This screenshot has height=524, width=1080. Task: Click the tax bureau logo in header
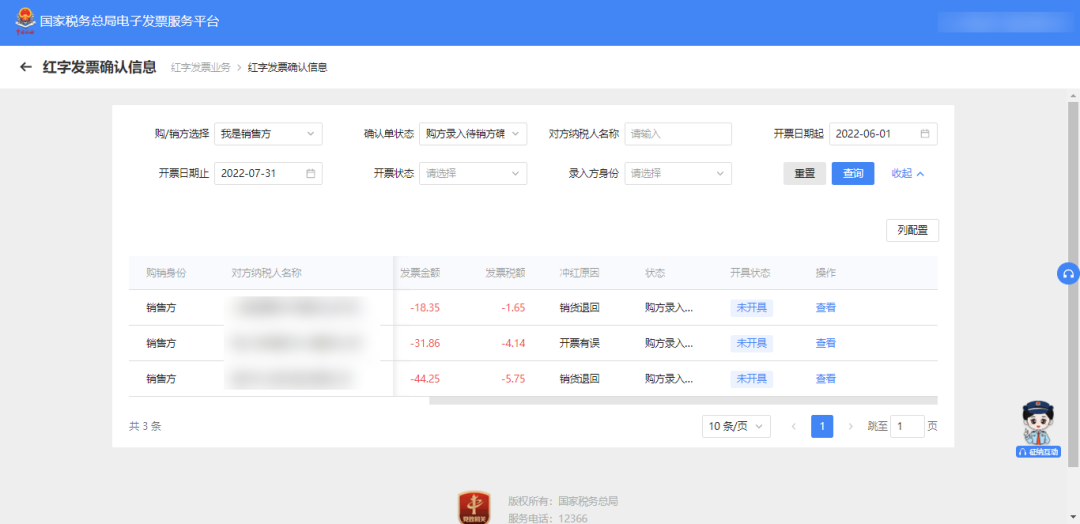click(x=21, y=21)
